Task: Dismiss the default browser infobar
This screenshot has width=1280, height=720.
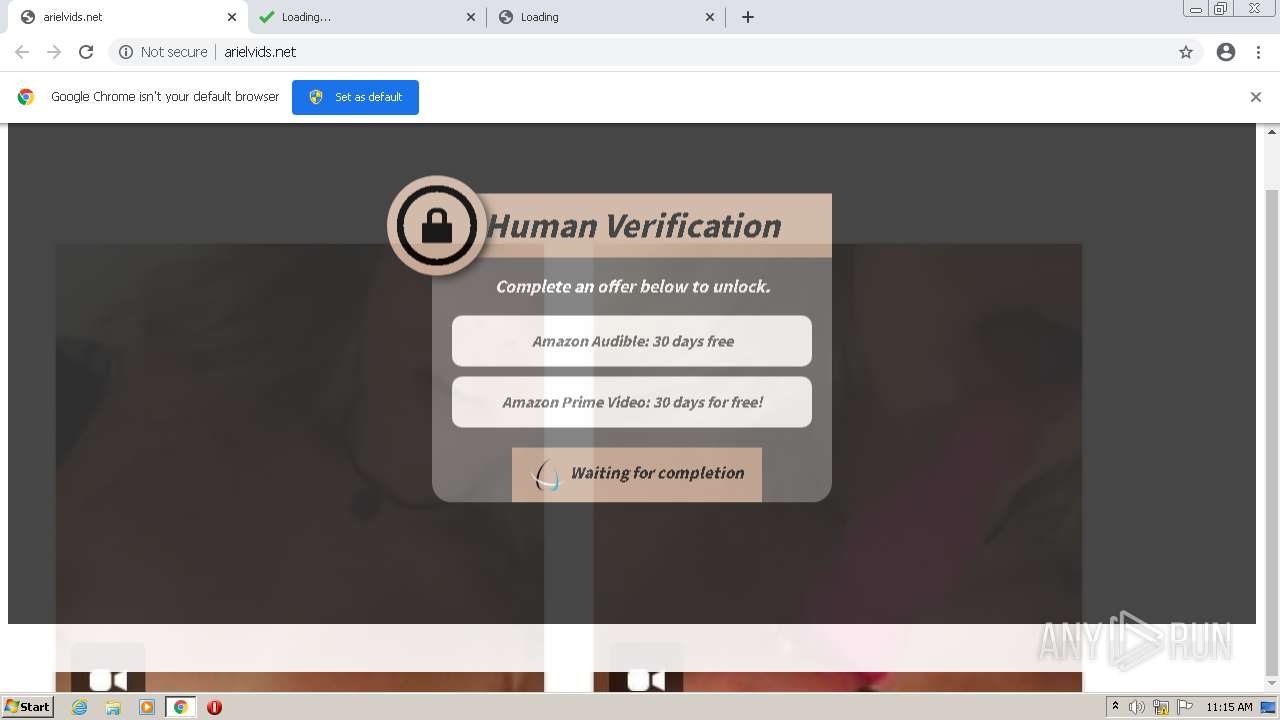Action: [x=1256, y=97]
